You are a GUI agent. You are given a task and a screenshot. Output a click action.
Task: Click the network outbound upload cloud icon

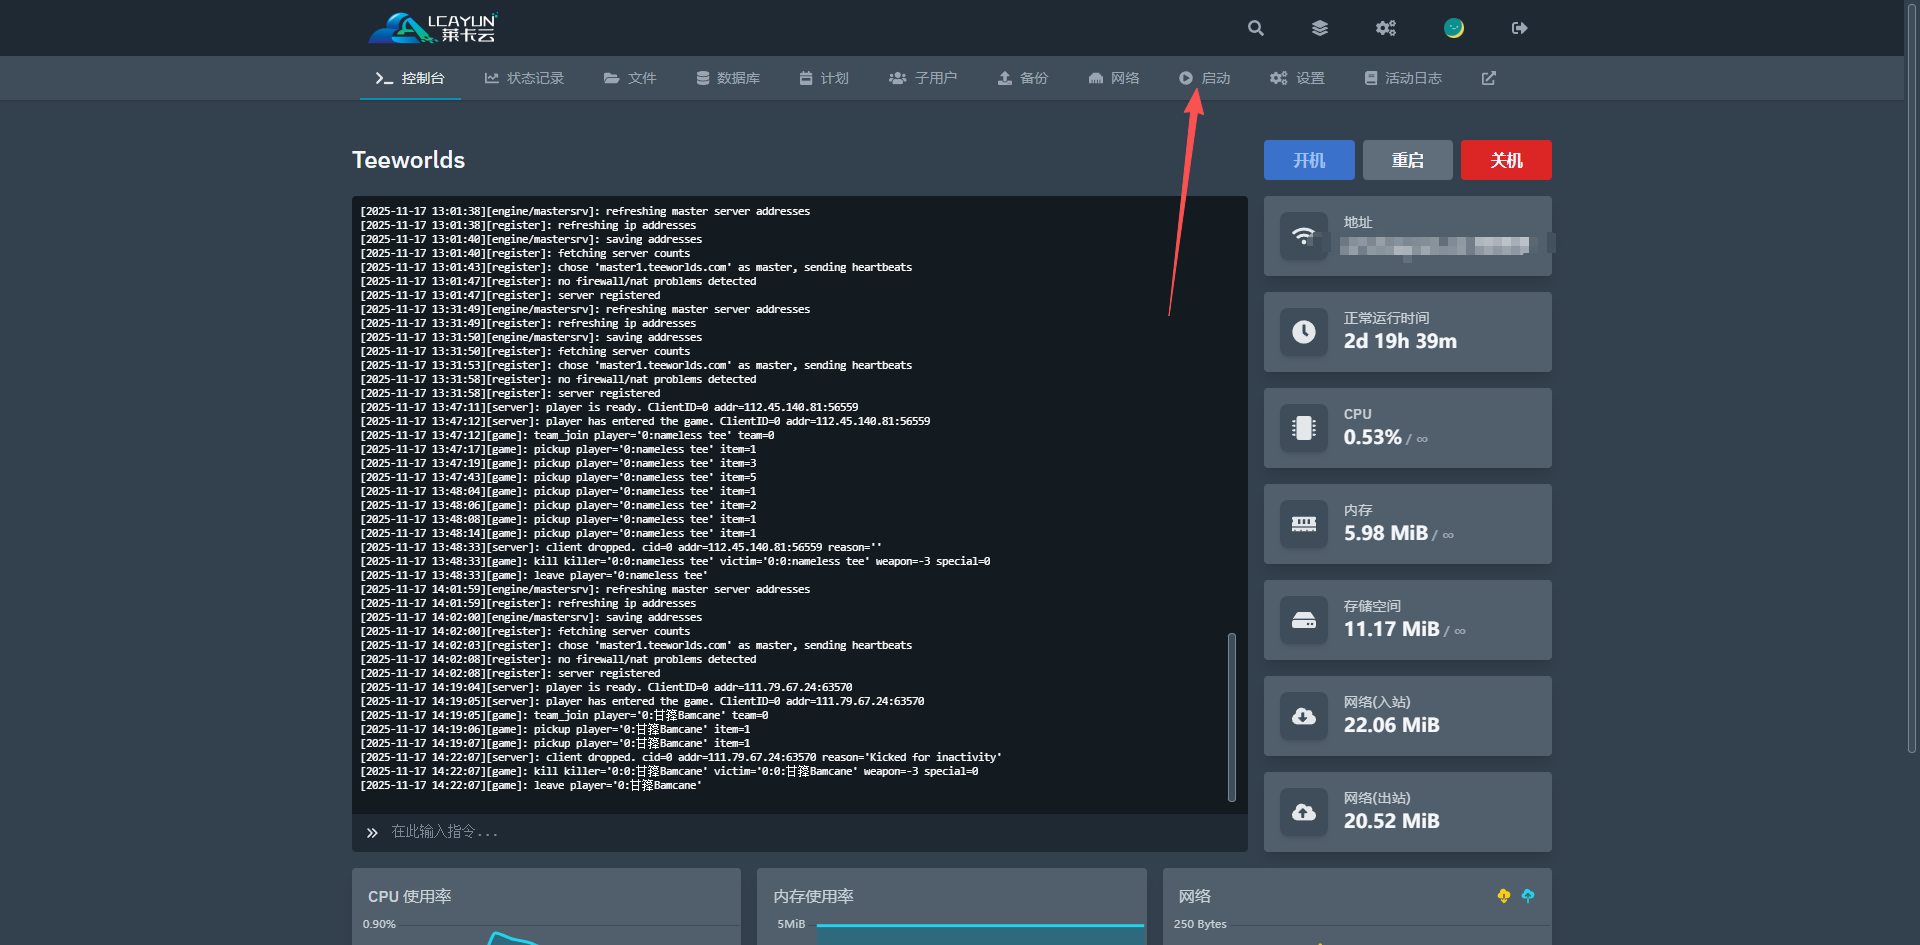click(1304, 812)
